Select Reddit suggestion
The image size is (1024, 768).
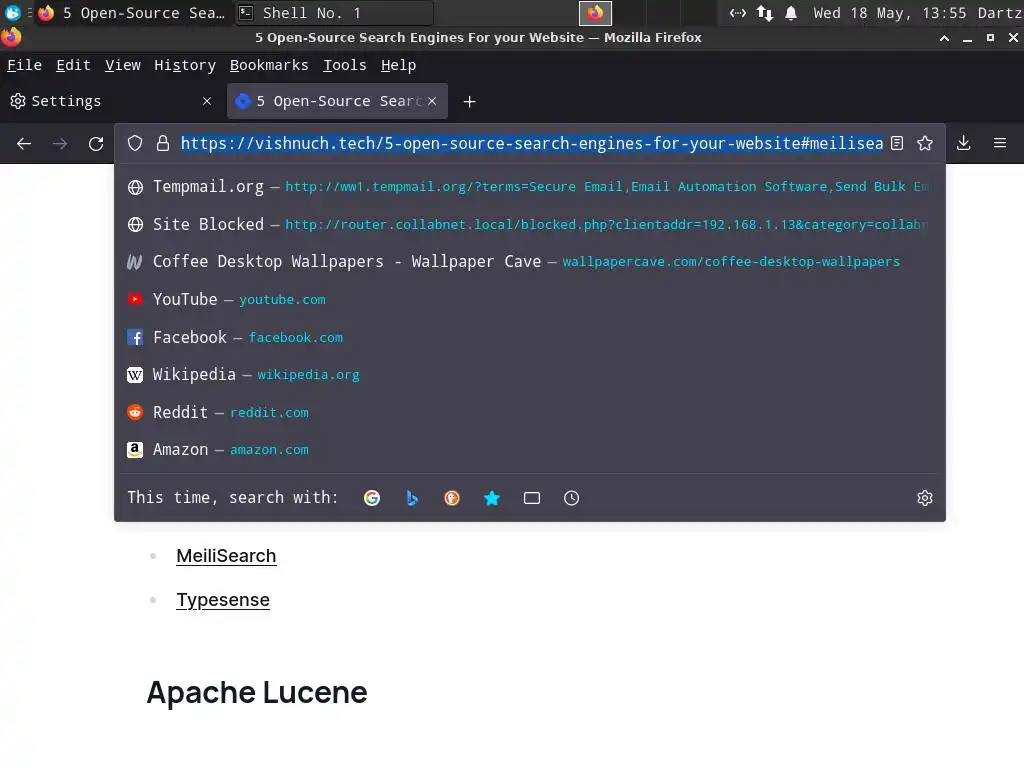coord(530,413)
